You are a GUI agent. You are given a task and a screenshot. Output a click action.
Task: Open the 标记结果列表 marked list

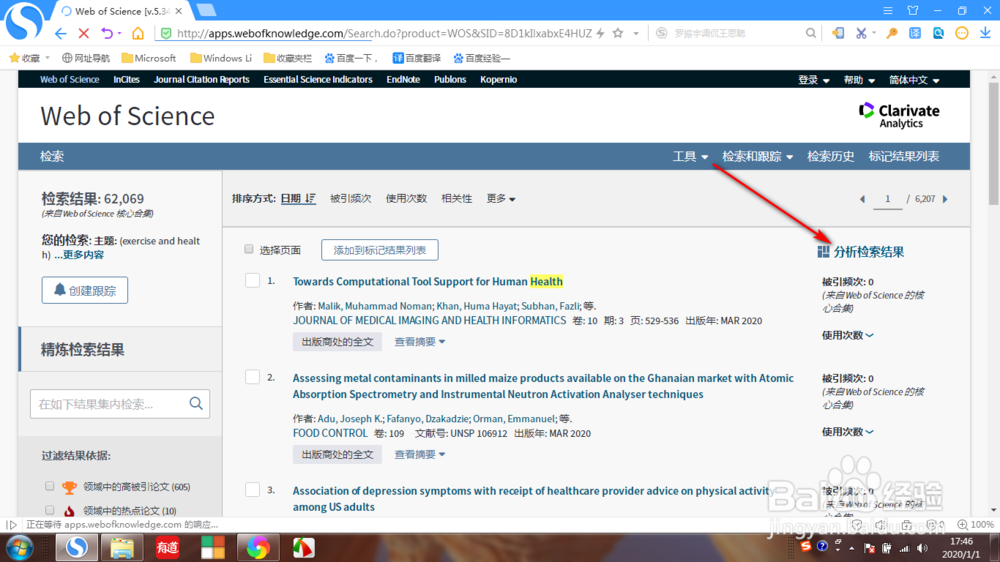[904, 156]
